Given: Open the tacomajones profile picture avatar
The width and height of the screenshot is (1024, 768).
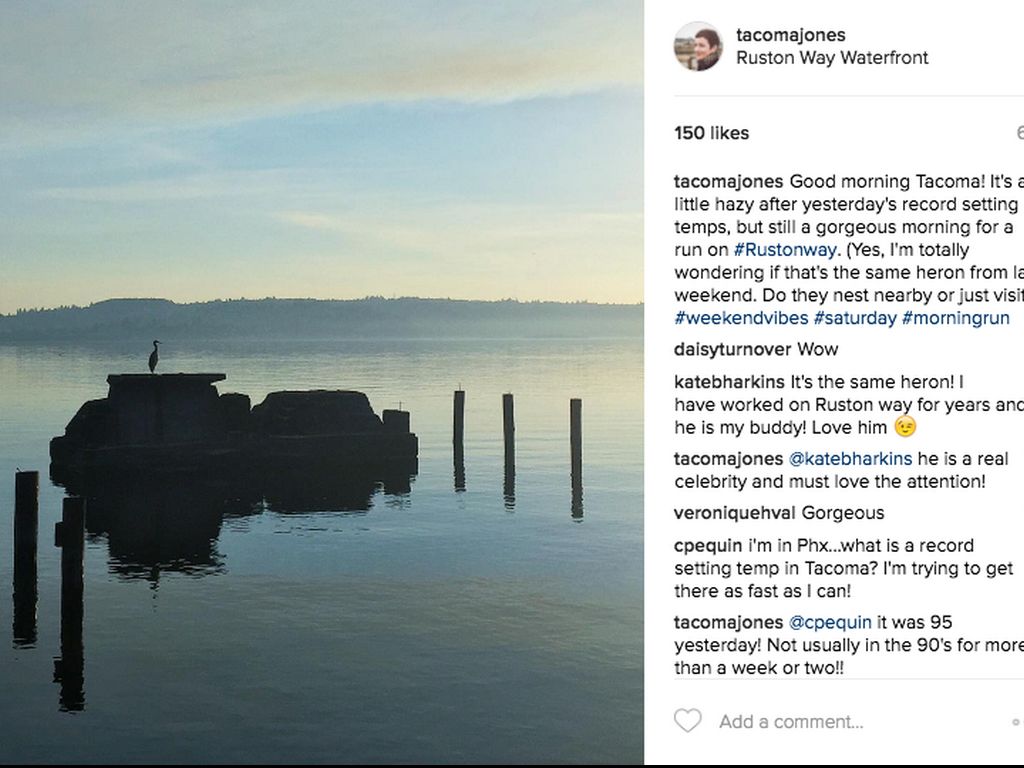Looking at the screenshot, I should pyautogui.click(x=698, y=46).
